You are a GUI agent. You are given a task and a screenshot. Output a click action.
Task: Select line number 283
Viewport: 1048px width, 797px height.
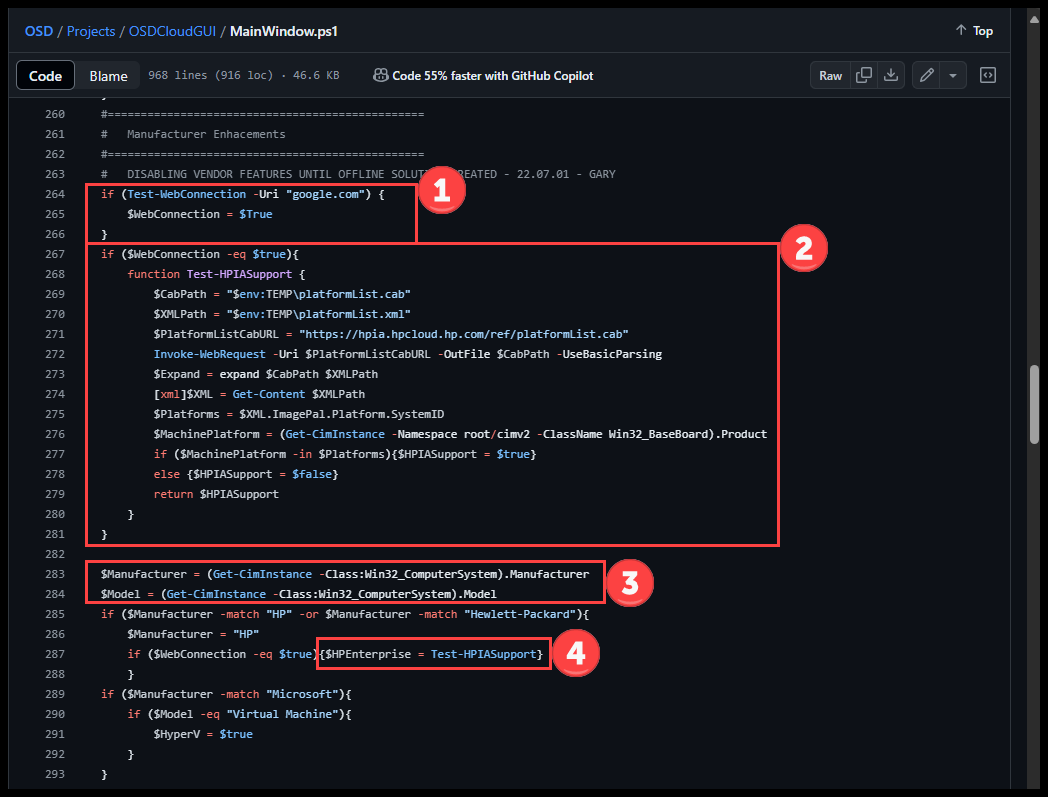coord(55,574)
